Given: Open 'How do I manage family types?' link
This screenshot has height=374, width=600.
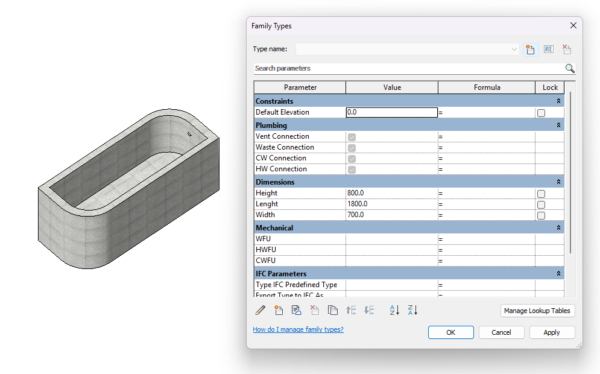Looking at the screenshot, I should pos(298,329).
